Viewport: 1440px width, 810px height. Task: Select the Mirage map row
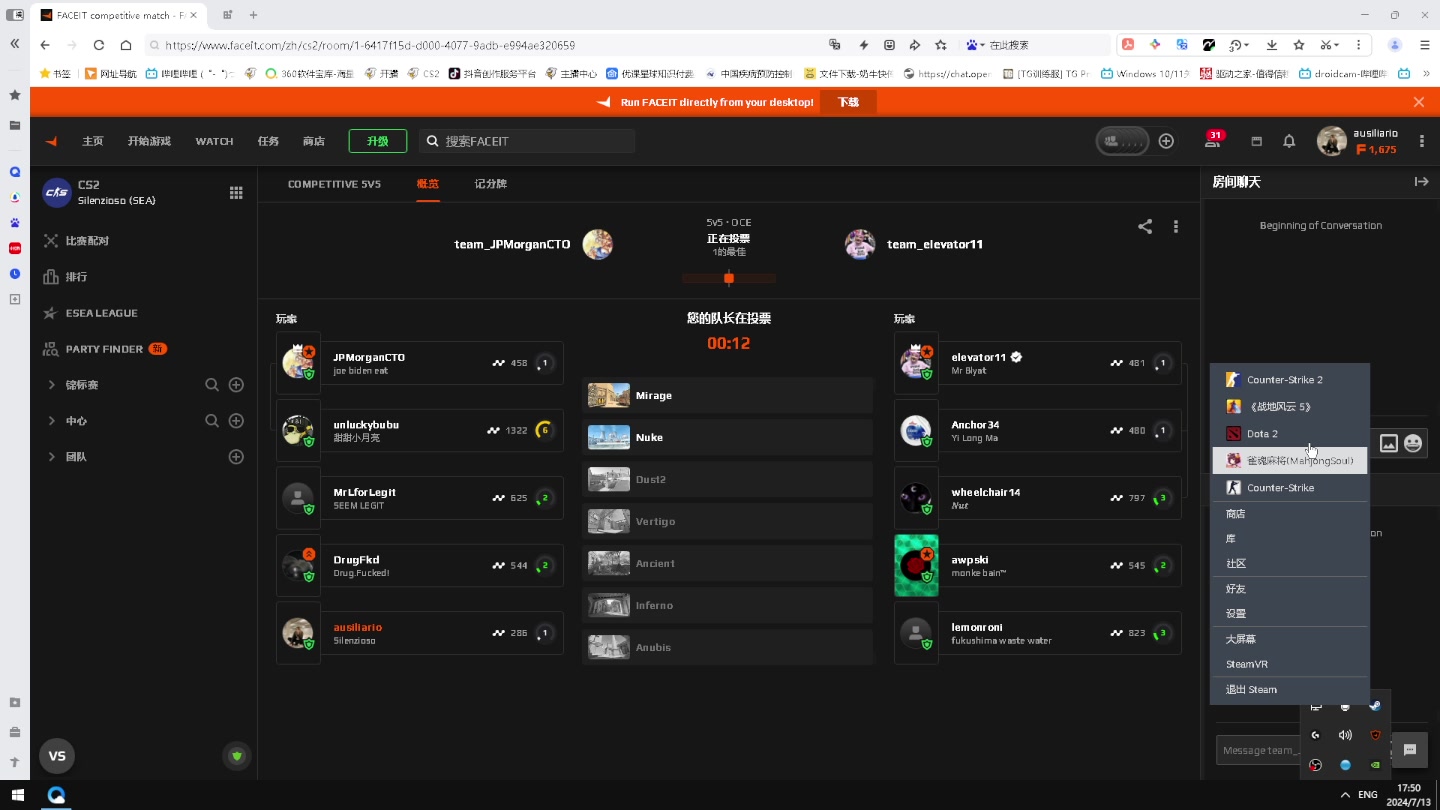[727, 396]
